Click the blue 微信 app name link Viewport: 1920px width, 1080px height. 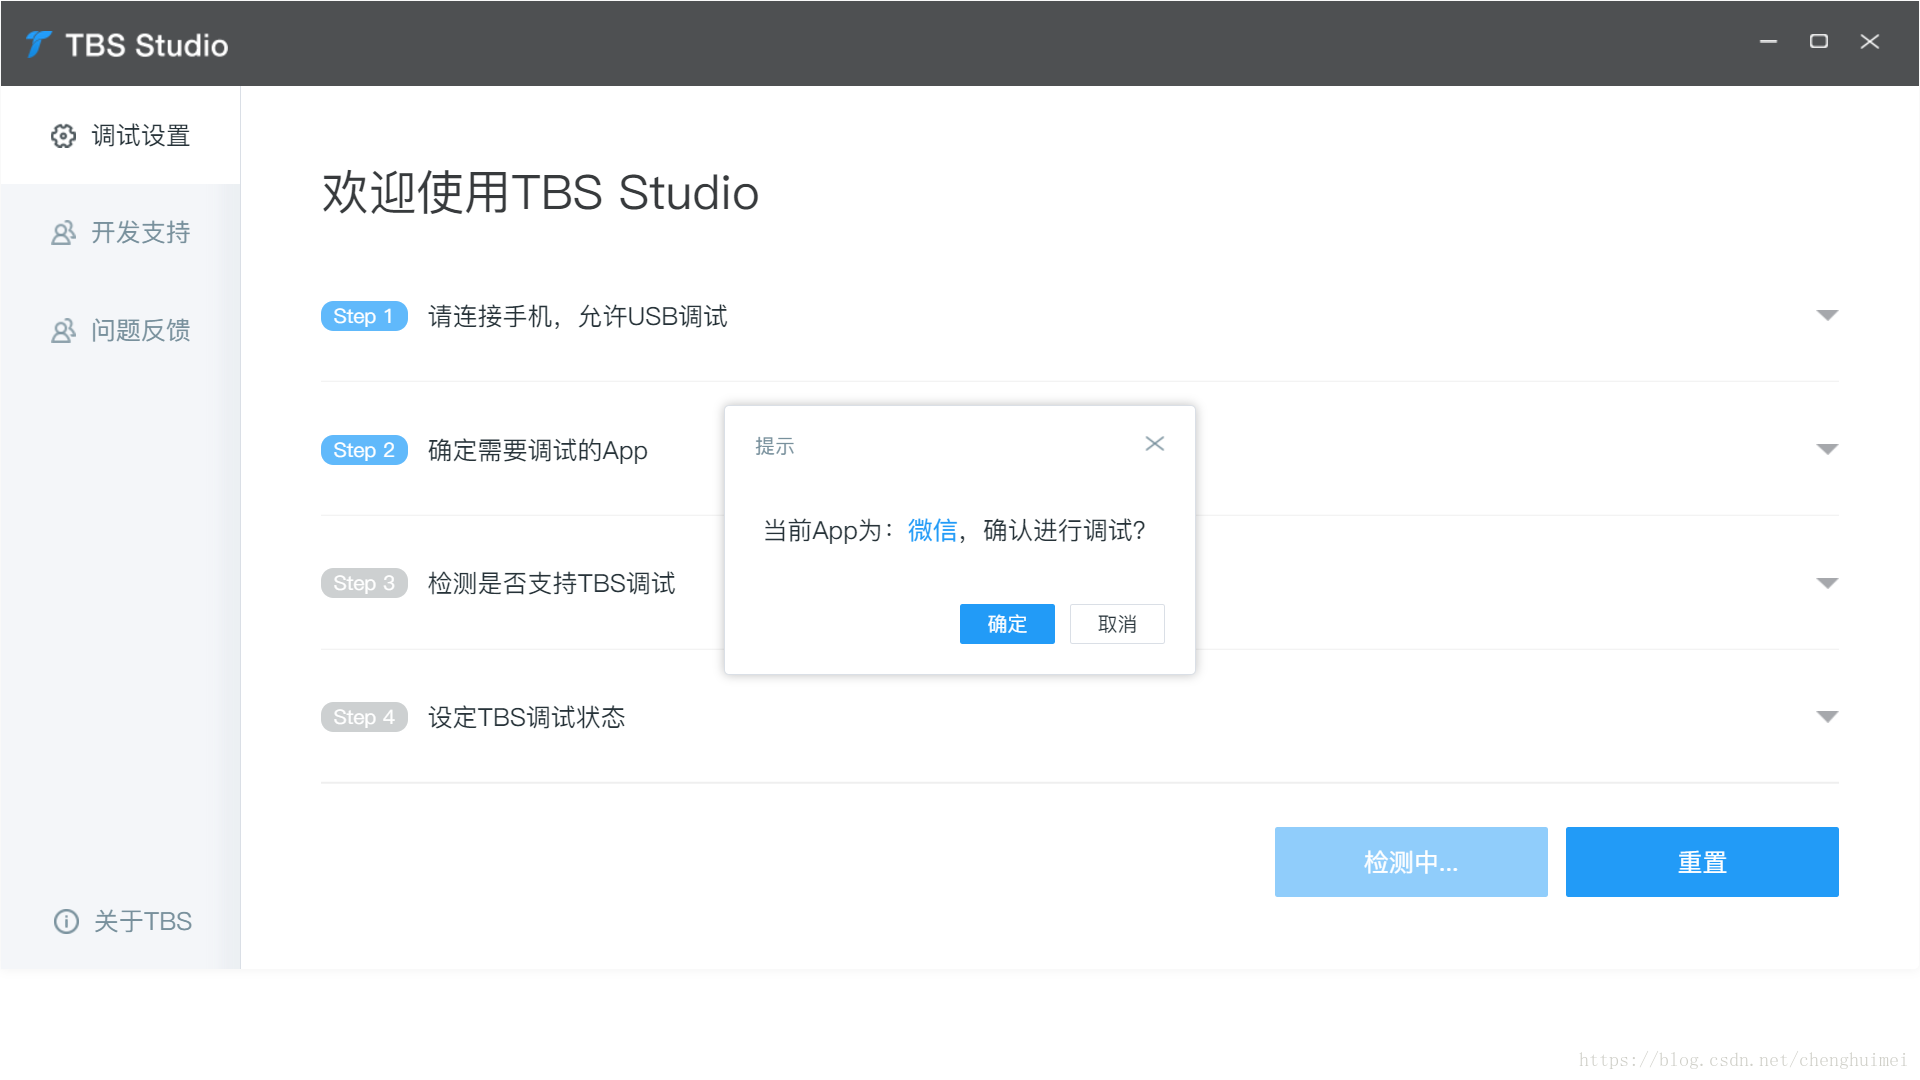[x=932, y=530]
